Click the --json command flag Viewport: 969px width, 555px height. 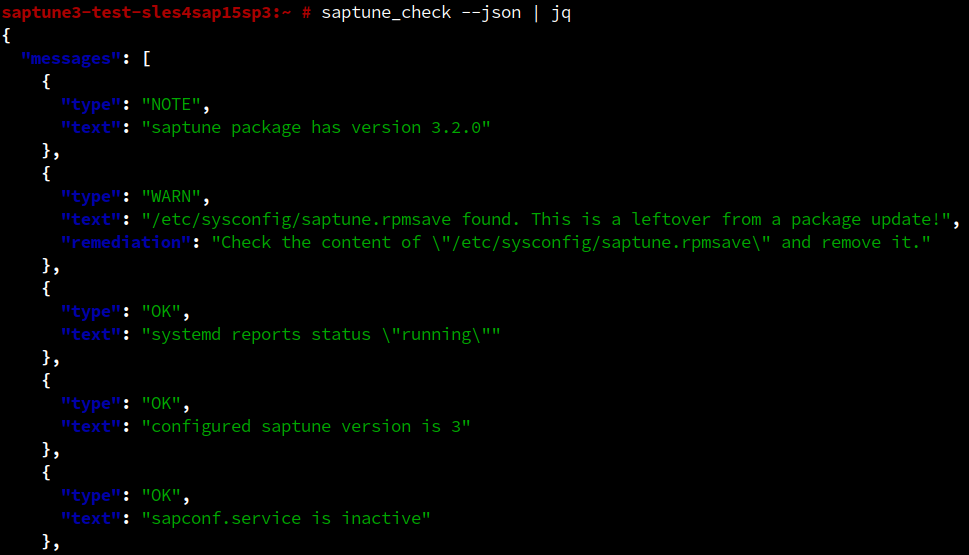coord(491,12)
